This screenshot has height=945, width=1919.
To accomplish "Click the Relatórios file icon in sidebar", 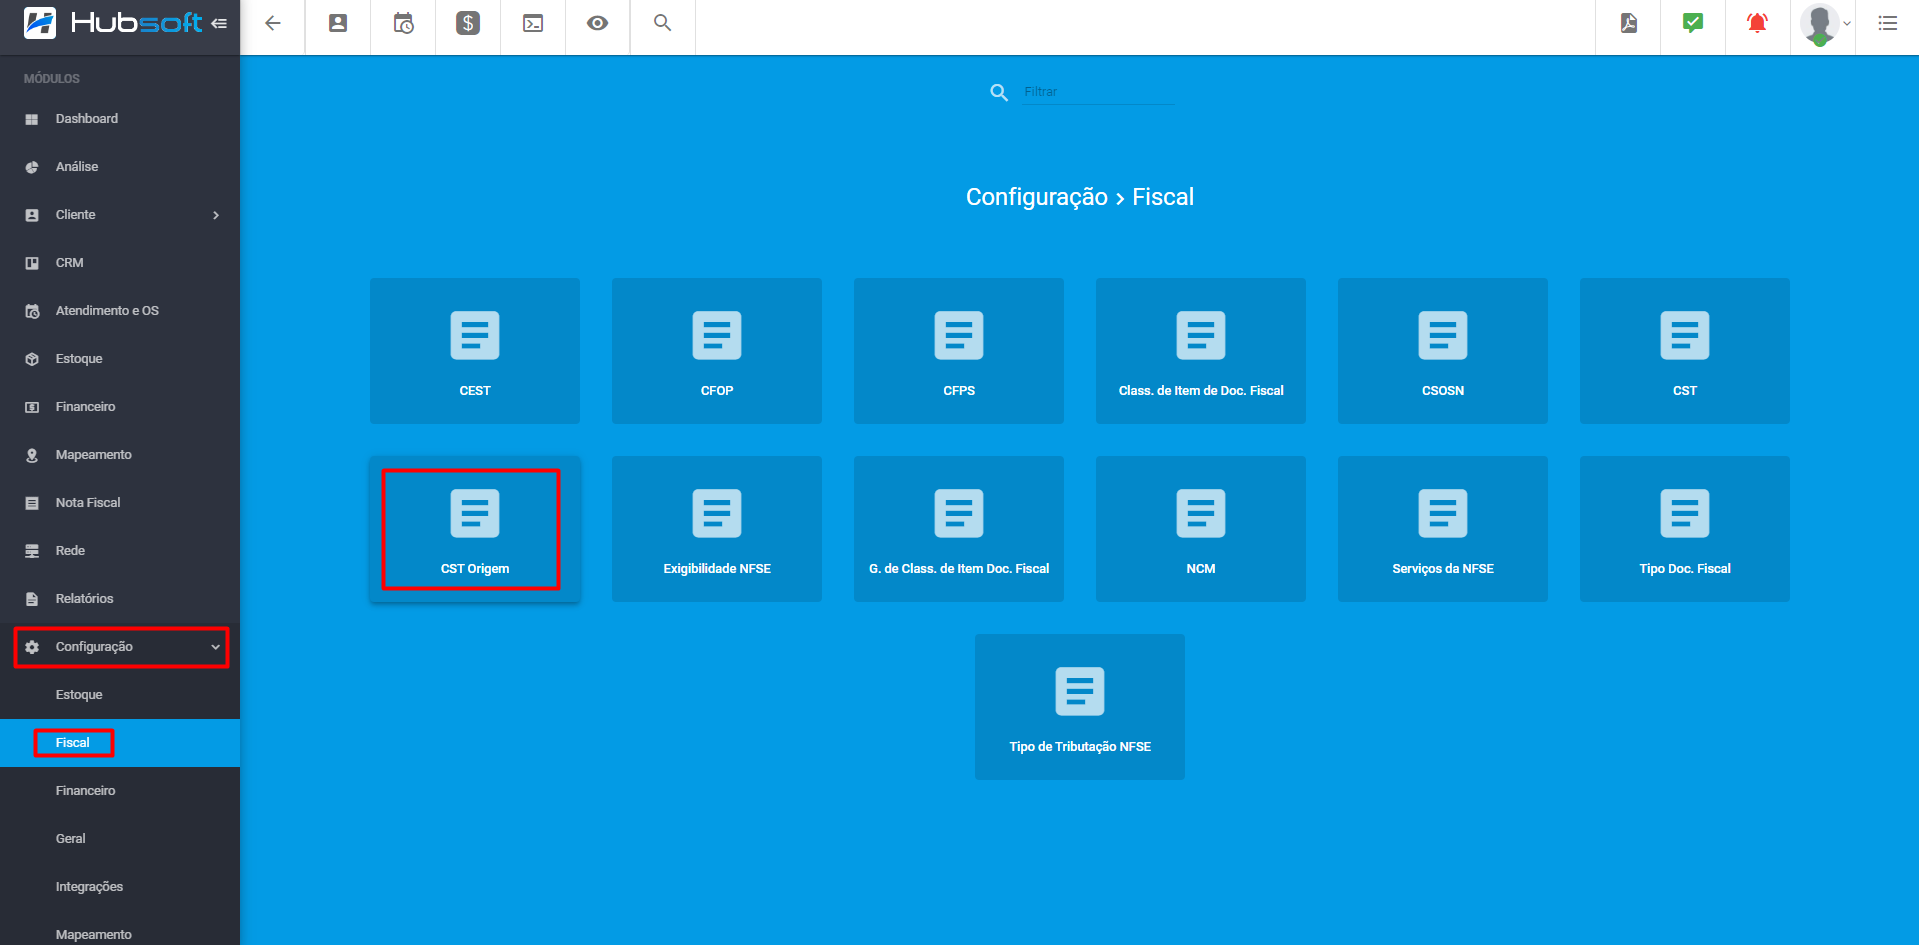I will pos(32,599).
